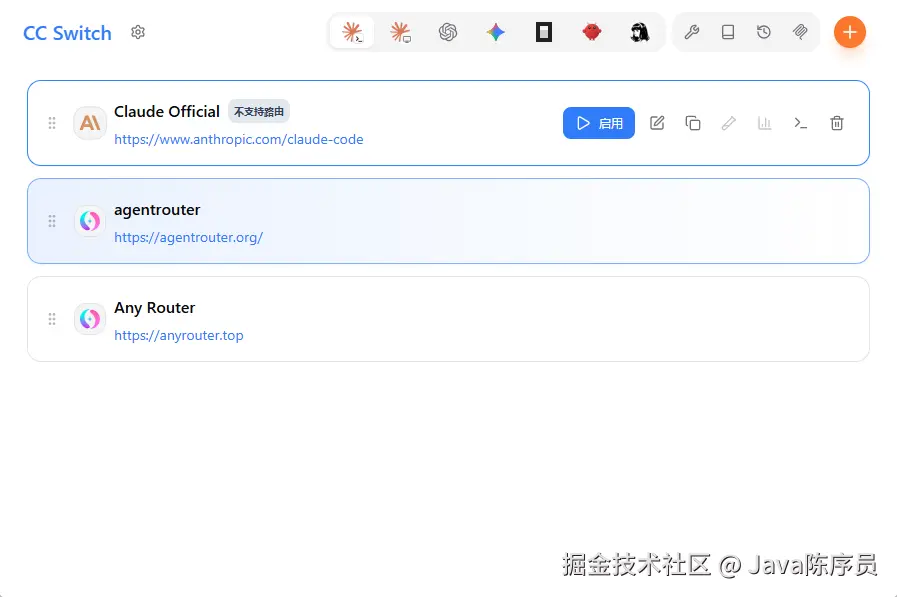Switch to the black square app tab

tap(544, 32)
